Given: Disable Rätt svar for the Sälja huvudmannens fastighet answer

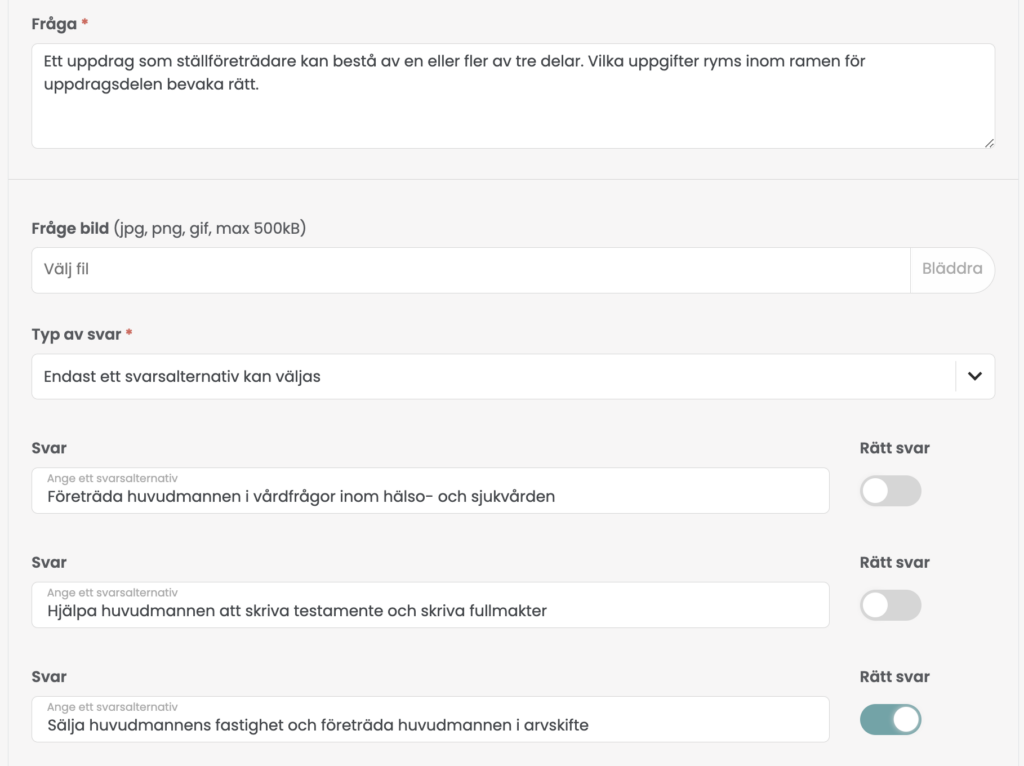Looking at the screenshot, I should pyautogui.click(x=890, y=719).
